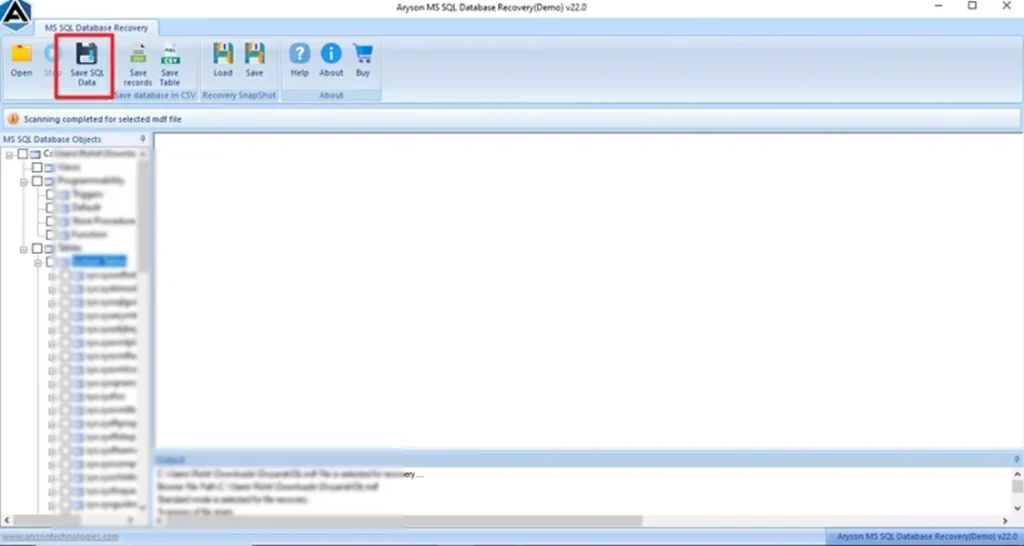The width and height of the screenshot is (1024, 546).
Task: Collapse the root database tree node
Action: click(x=10, y=155)
